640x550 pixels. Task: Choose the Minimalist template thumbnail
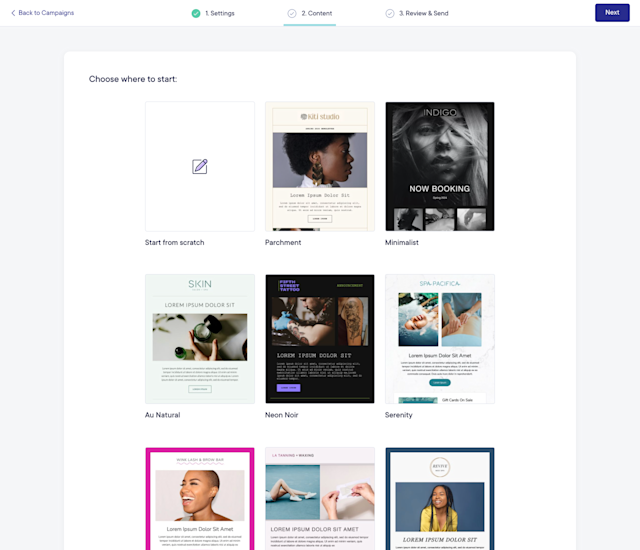click(440, 166)
